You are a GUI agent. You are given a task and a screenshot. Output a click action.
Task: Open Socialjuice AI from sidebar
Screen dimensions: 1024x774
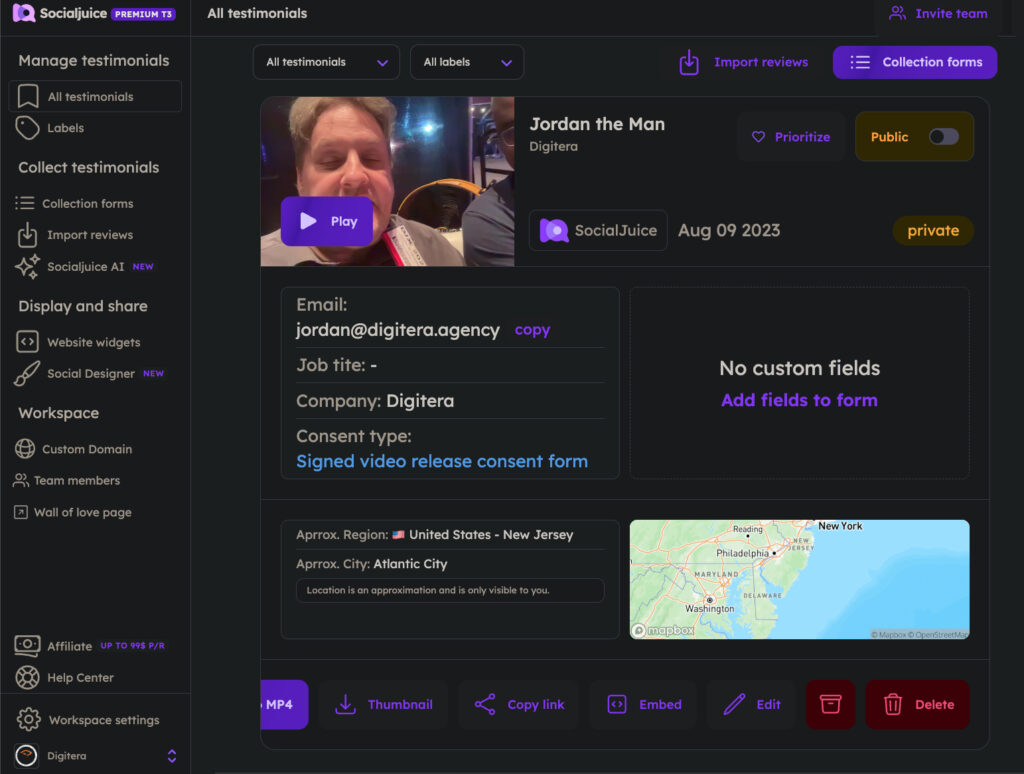(x=85, y=267)
